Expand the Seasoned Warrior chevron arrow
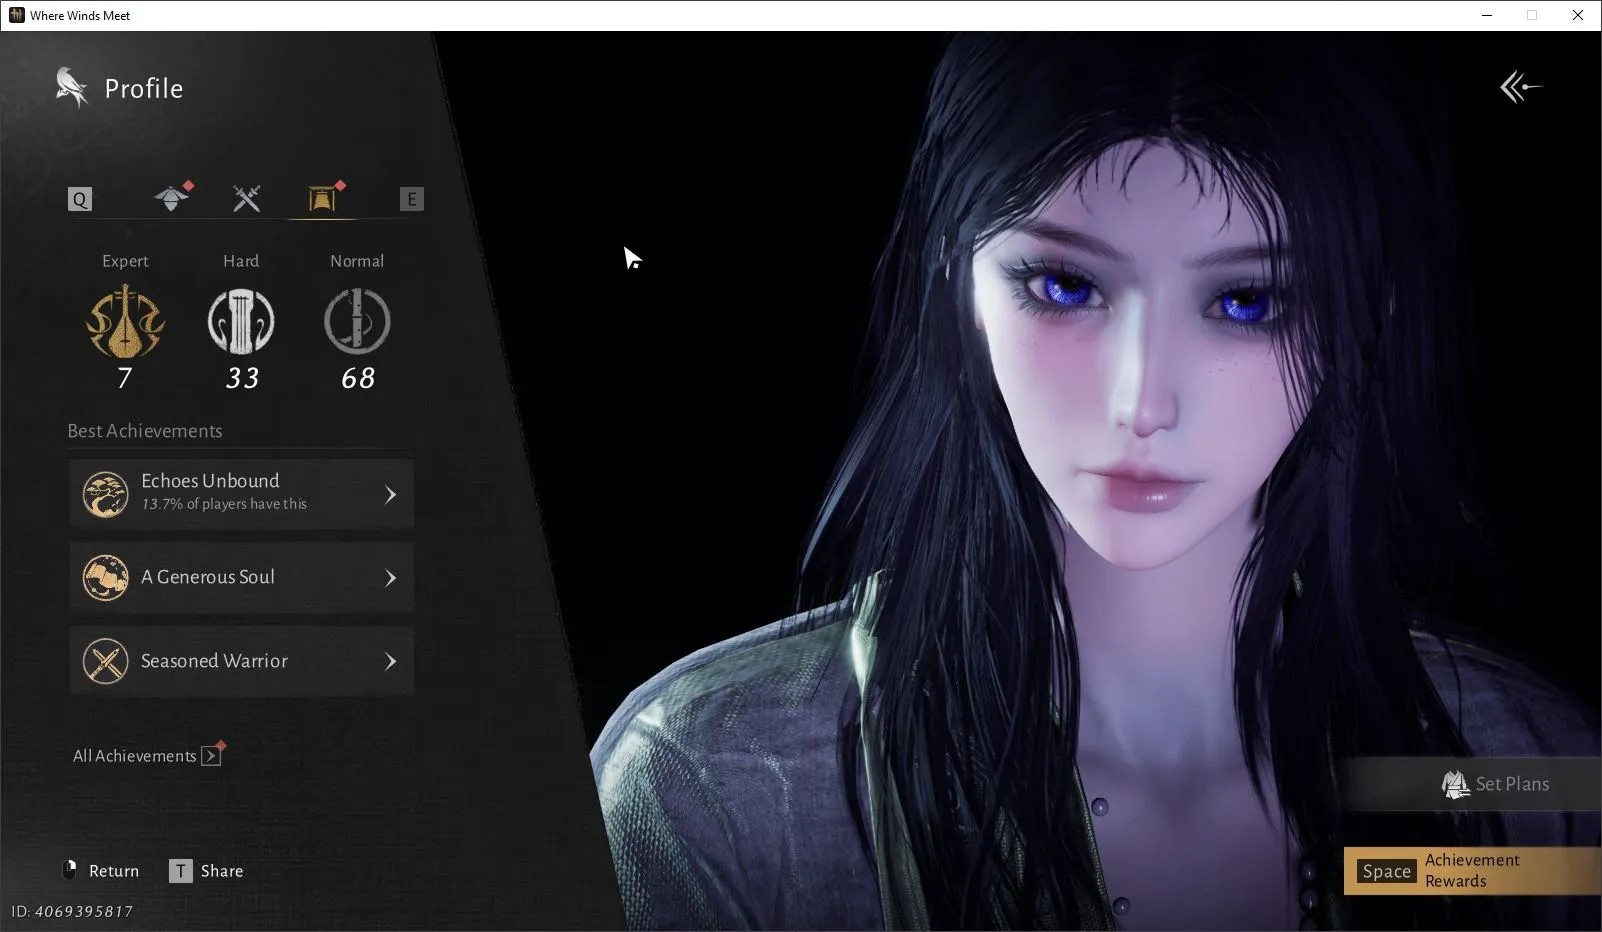Viewport: 1602px width, 932px height. tap(390, 661)
